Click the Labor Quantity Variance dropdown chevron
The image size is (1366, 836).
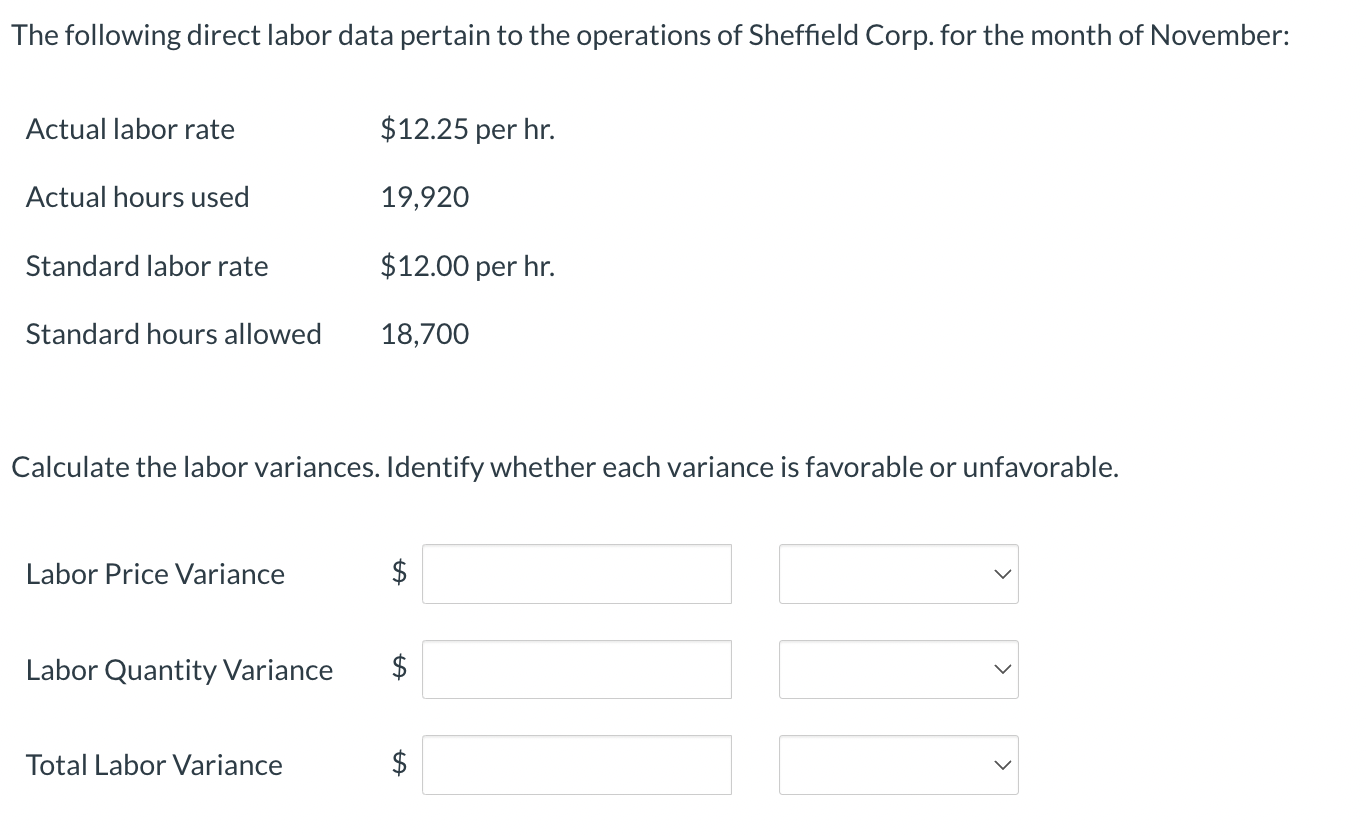point(1001,670)
